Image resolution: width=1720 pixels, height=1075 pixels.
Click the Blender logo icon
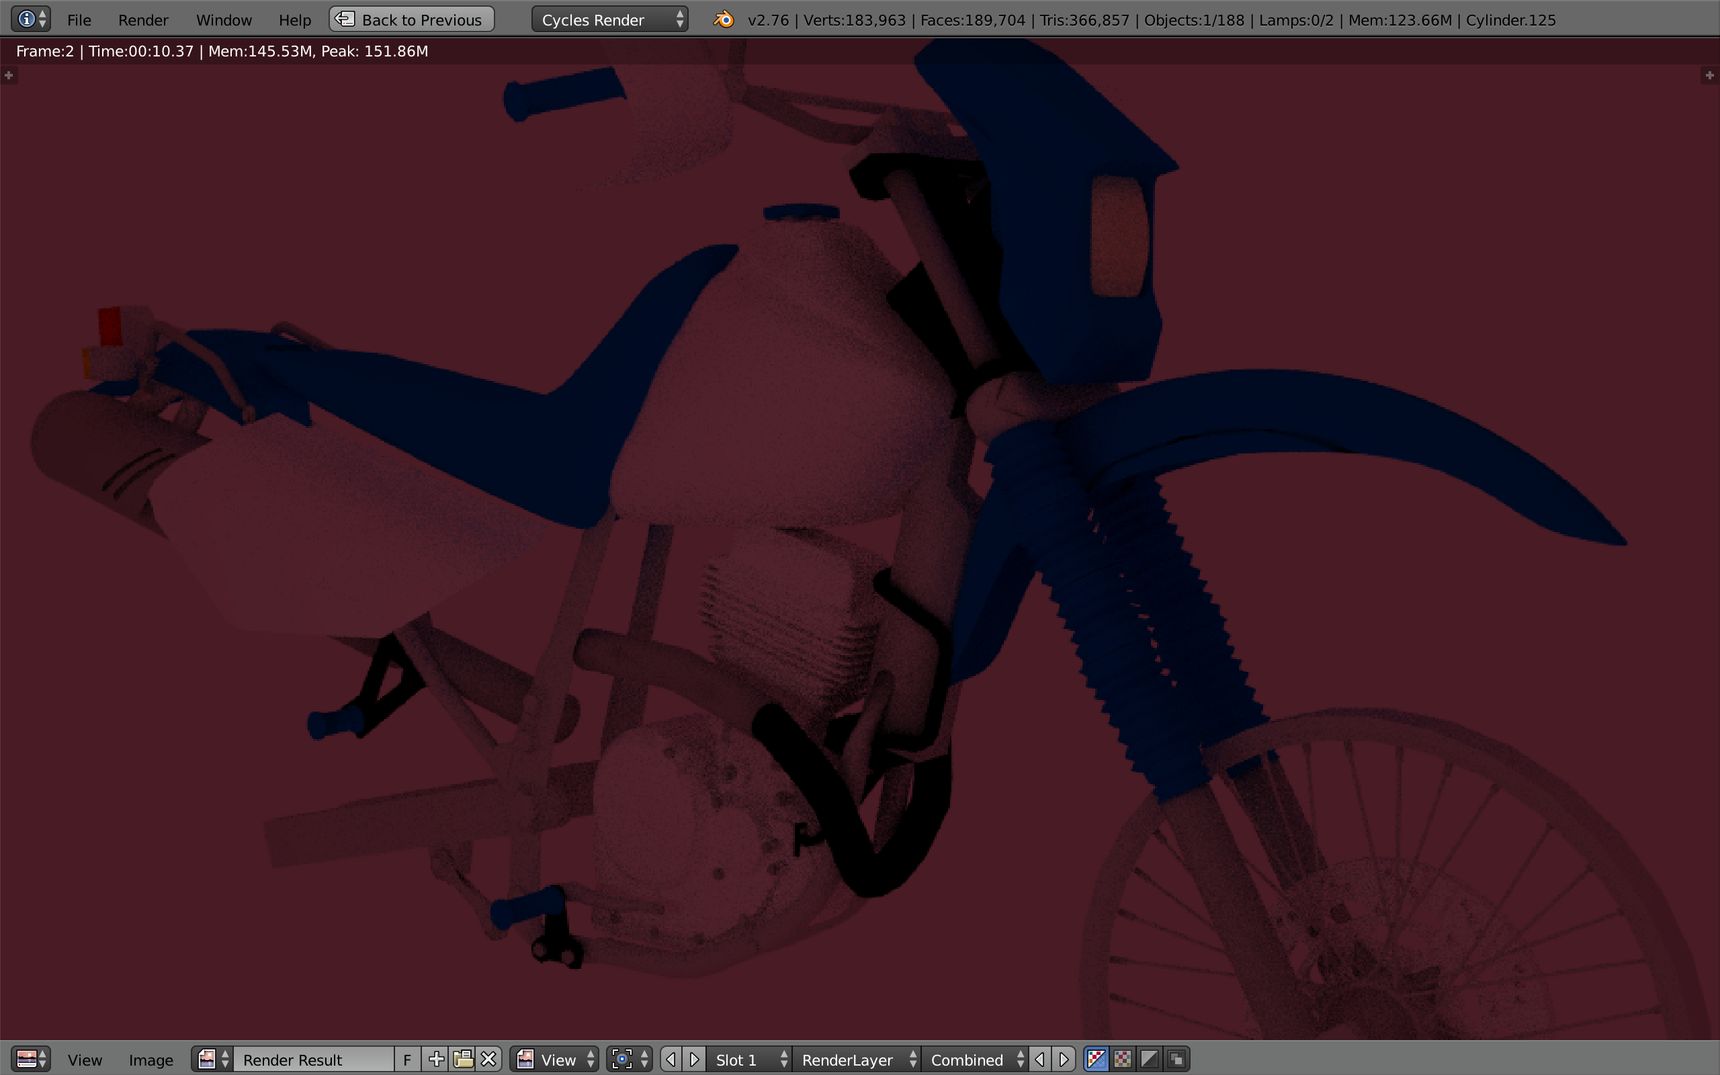coord(723,19)
